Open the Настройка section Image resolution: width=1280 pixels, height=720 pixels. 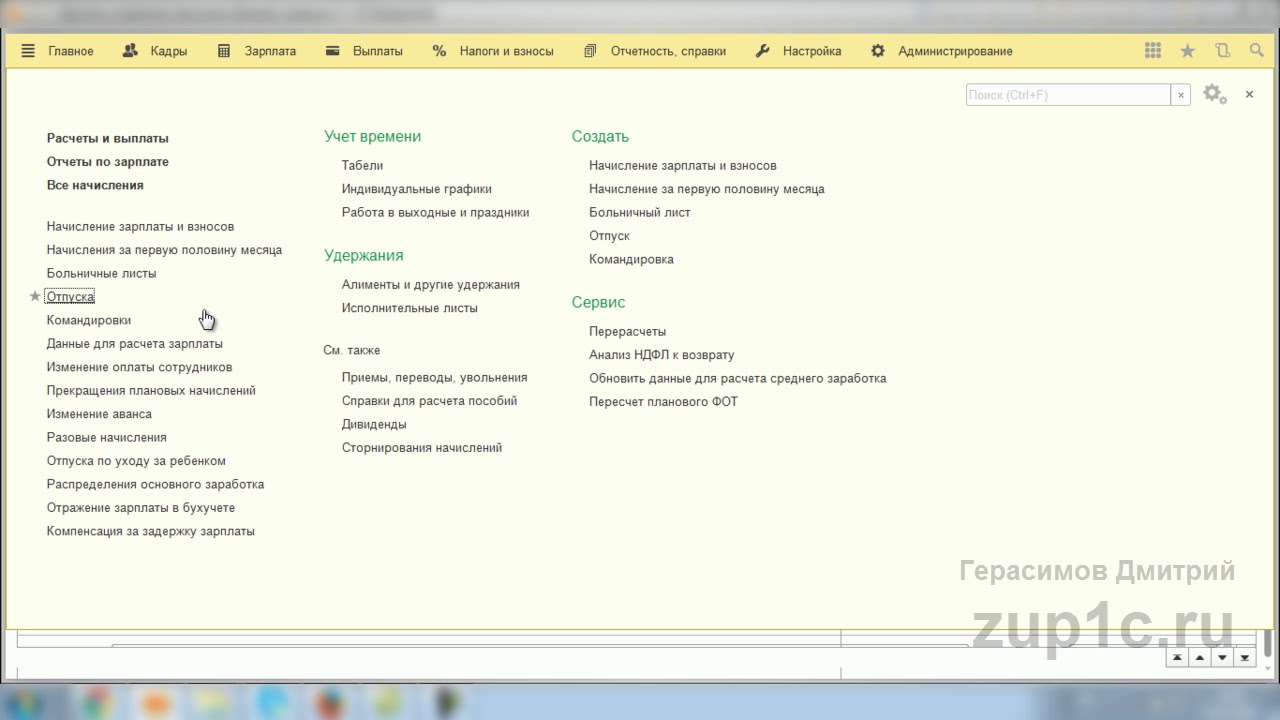798,51
